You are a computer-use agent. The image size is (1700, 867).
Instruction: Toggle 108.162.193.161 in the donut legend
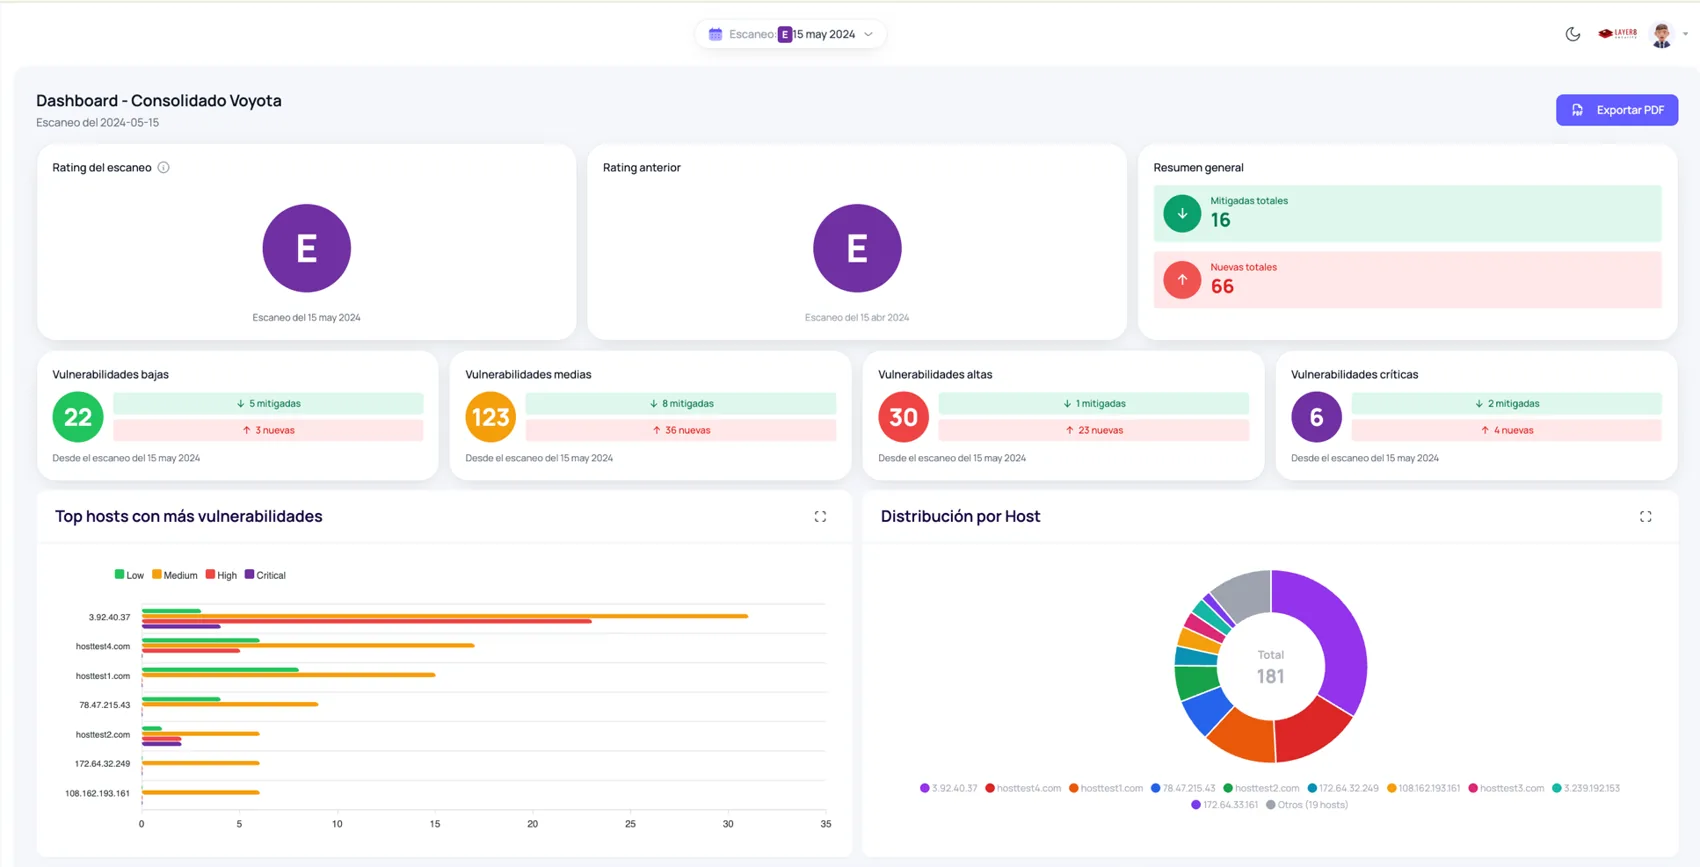click(x=1423, y=788)
